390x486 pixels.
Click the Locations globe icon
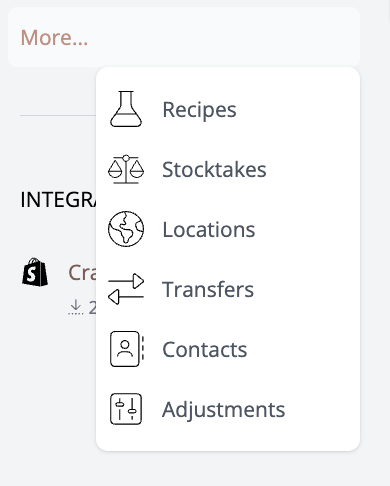coord(126,229)
